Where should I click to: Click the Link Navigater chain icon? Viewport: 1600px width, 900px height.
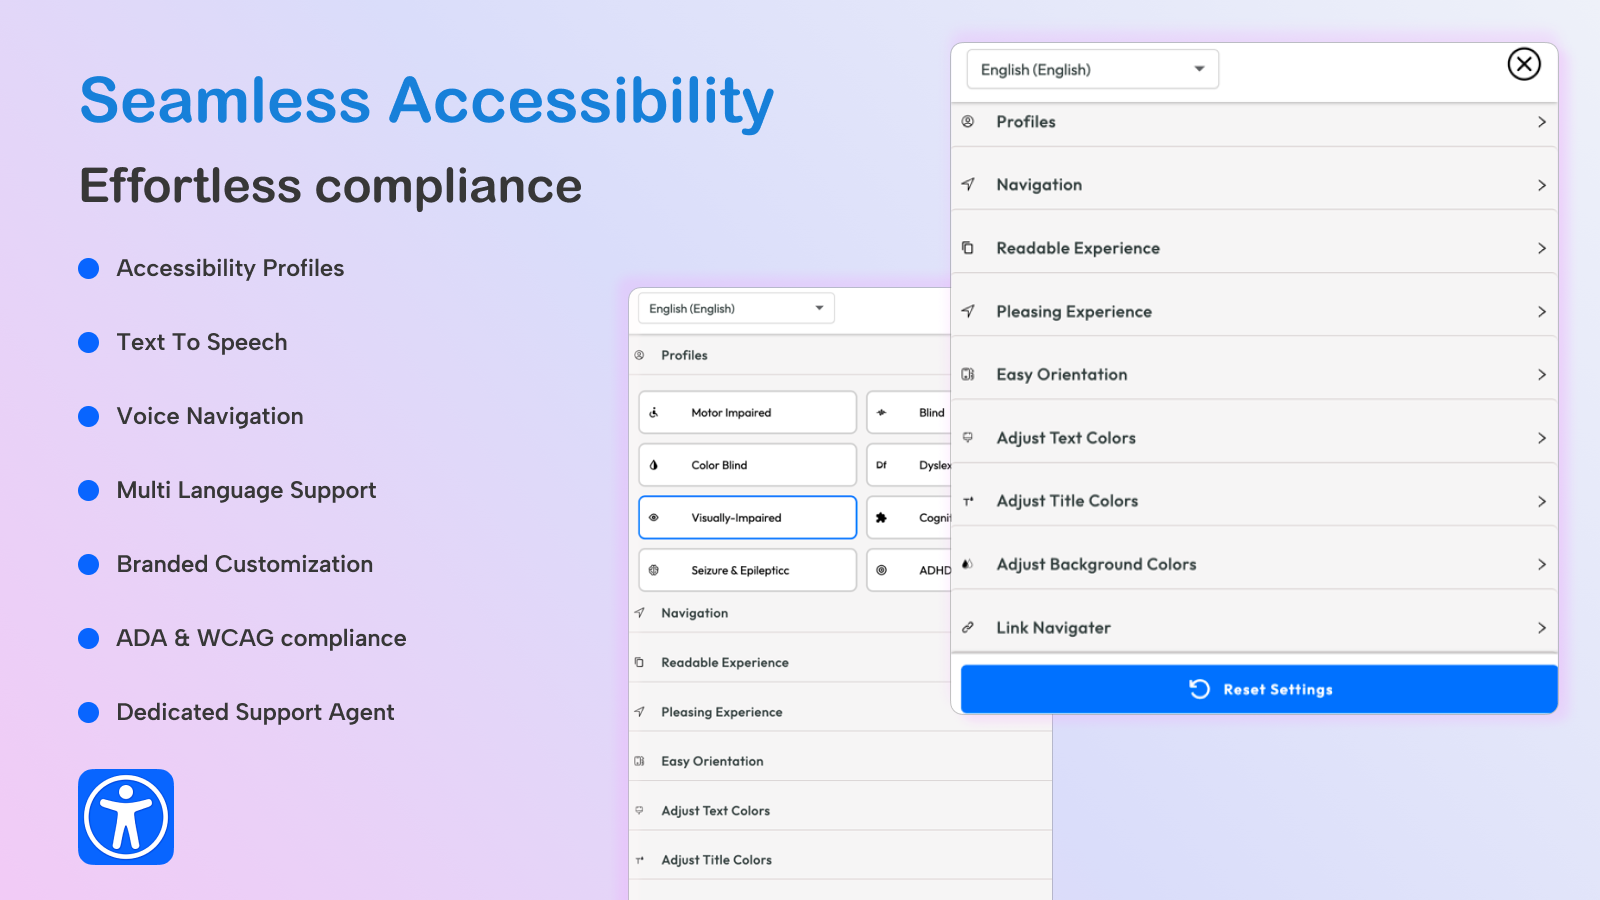968,628
